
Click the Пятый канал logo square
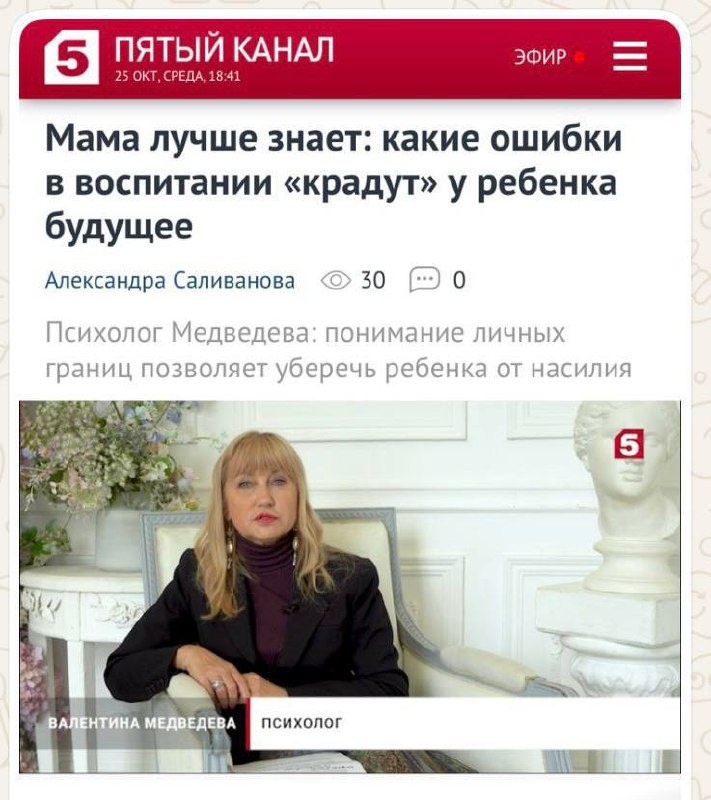tap(71, 57)
